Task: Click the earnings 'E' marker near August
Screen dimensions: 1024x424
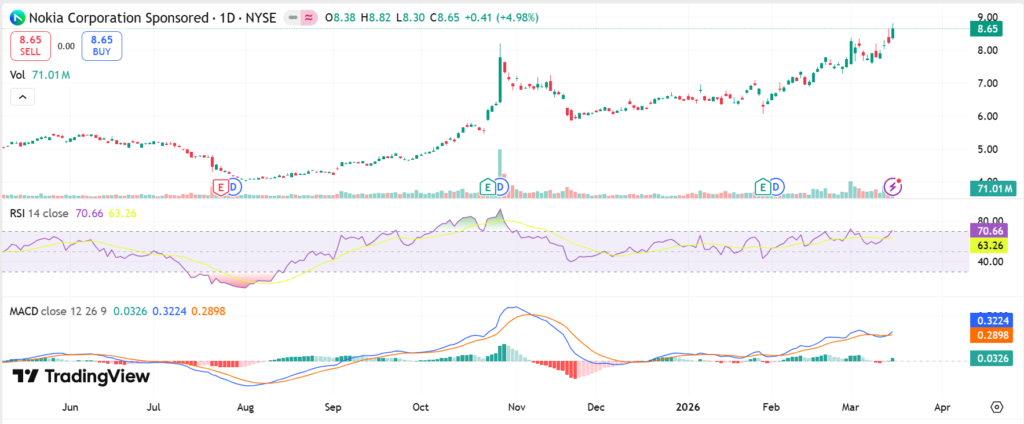Action: point(220,187)
